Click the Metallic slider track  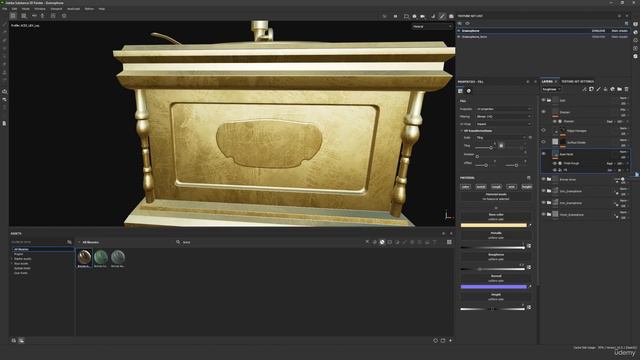pyautogui.click(x=493, y=248)
